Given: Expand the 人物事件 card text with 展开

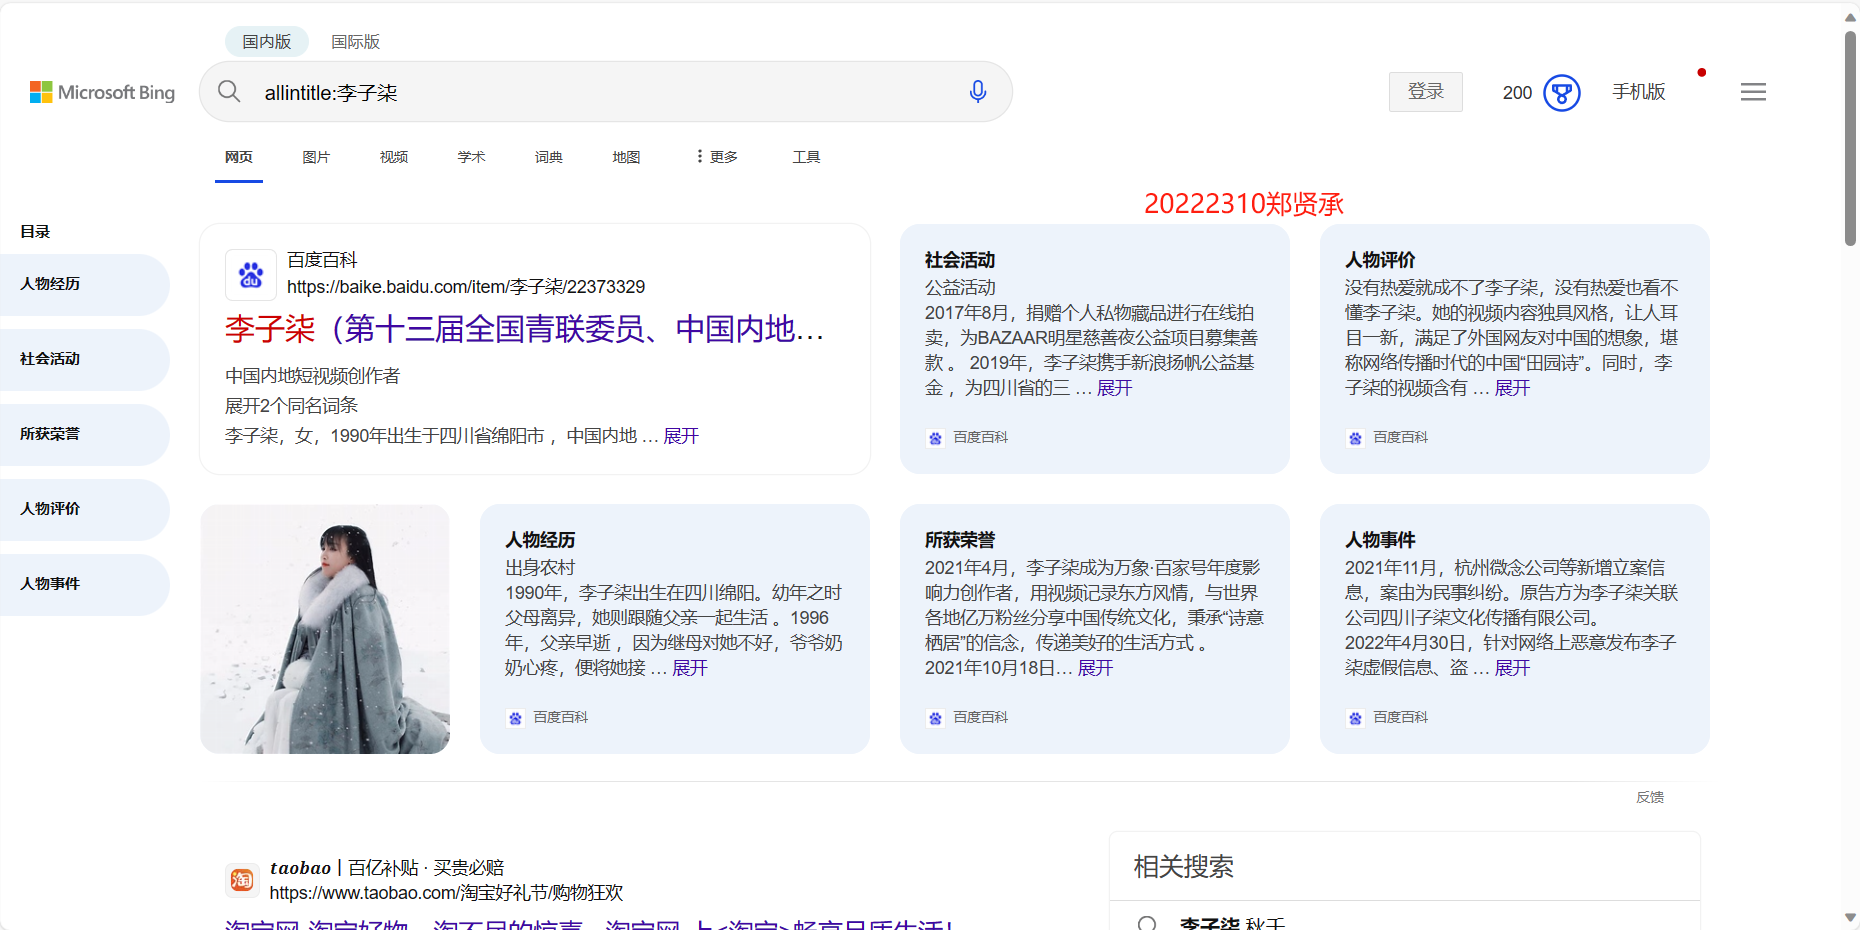Looking at the screenshot, I should click(x=1512, y=668).
